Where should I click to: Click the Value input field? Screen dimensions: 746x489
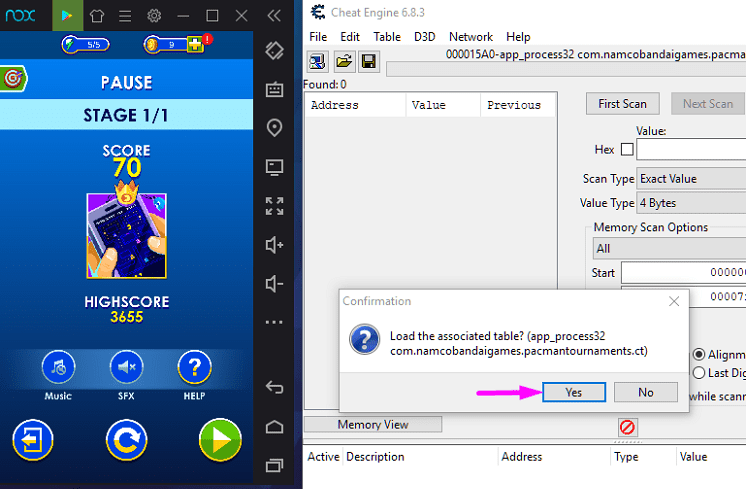click(691, 149)
